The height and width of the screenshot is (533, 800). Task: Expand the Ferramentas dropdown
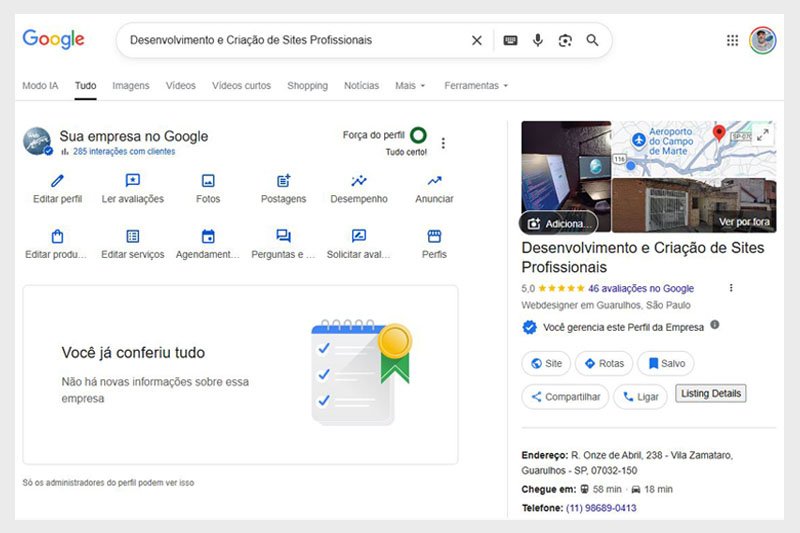click(476, 86)
